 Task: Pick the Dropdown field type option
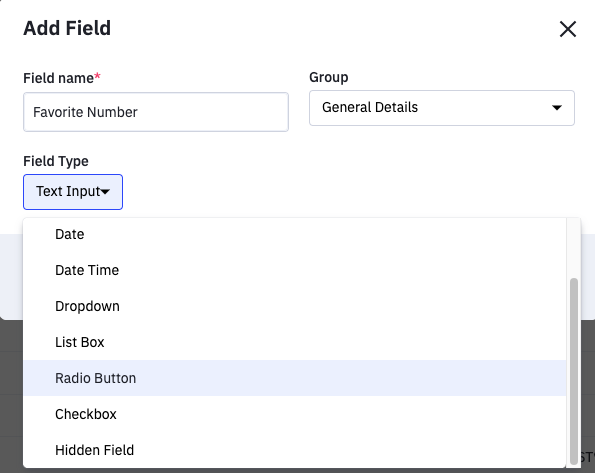[x=295, y=306]
